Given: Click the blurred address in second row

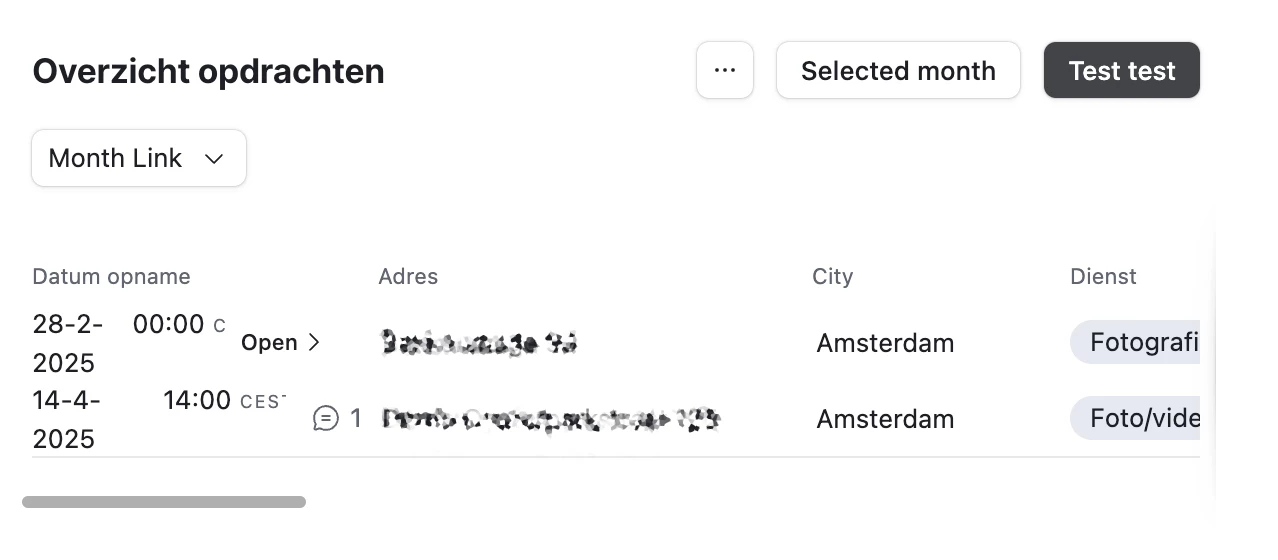Looking at the screenshot, I should (x=550, y=419).
